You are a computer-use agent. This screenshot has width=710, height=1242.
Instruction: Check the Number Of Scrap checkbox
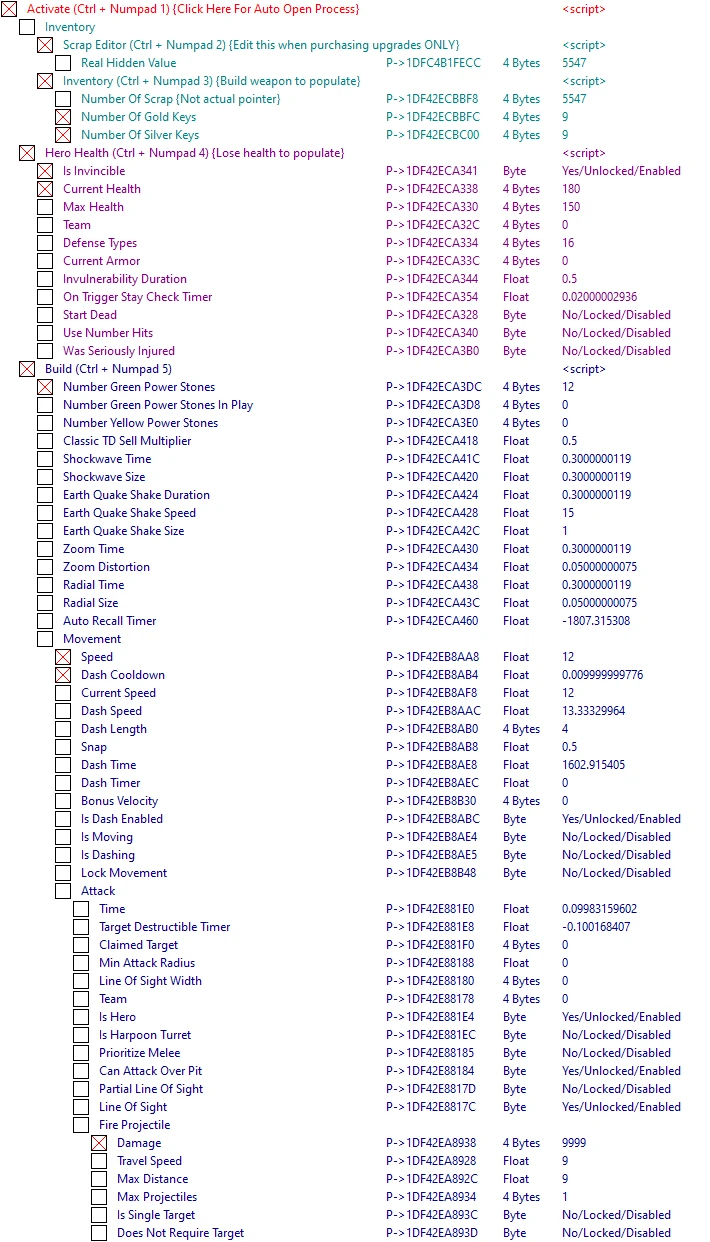point(63,99)
